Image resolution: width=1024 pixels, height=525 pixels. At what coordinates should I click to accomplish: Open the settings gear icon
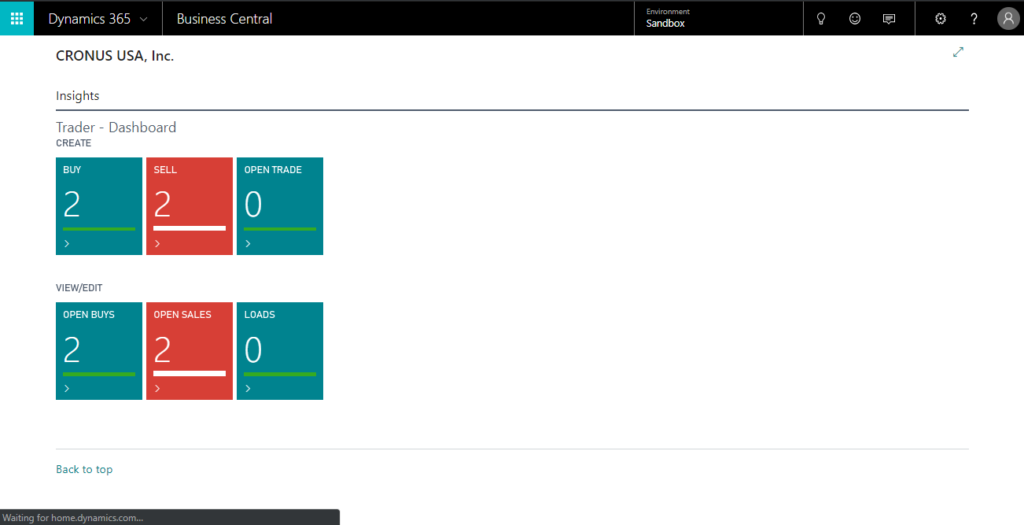pyautogui.click(x=940, y=19)
